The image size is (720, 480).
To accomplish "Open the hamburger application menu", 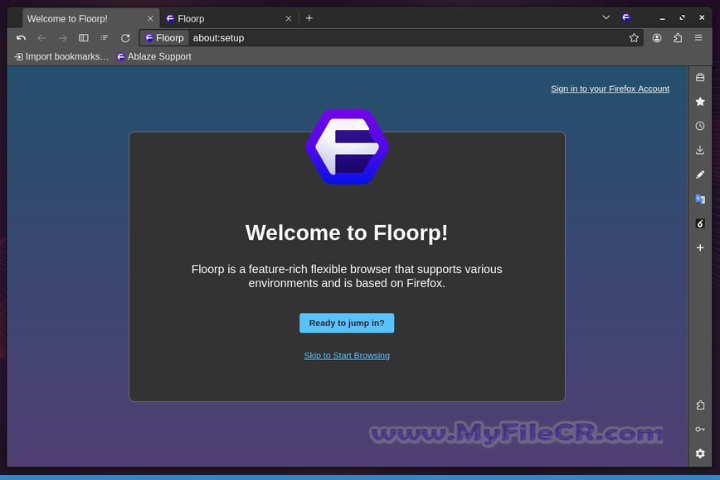I will [698, 38].
